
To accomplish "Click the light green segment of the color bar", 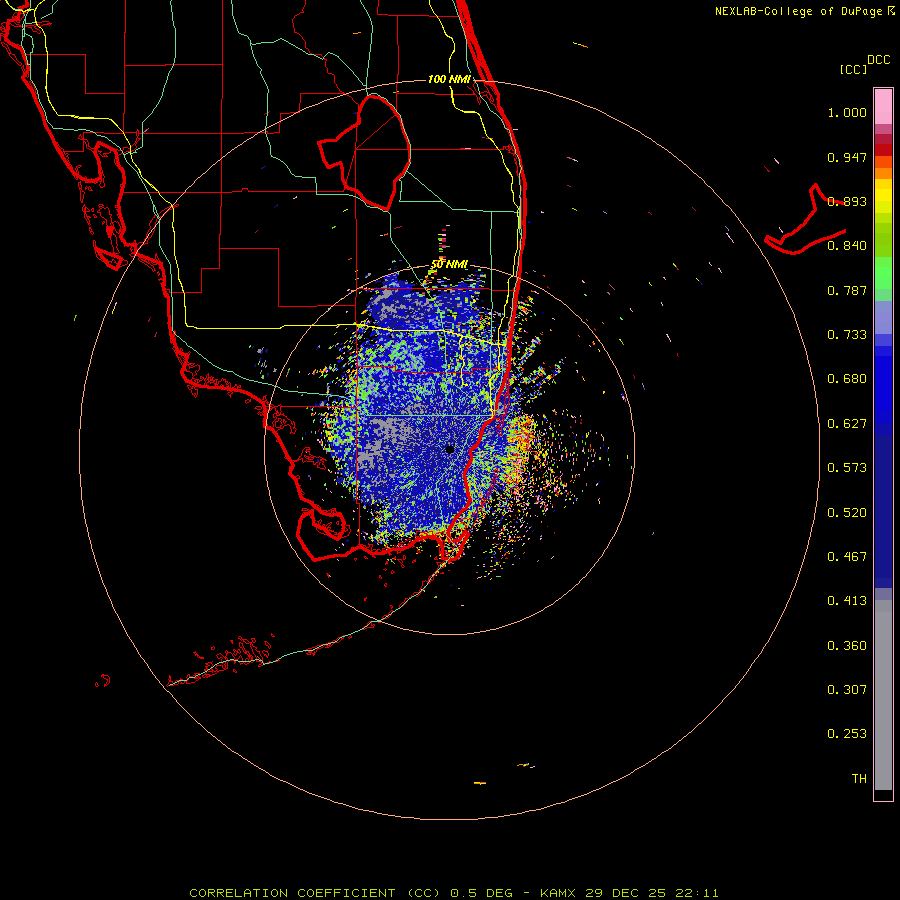I will point(883,273).
